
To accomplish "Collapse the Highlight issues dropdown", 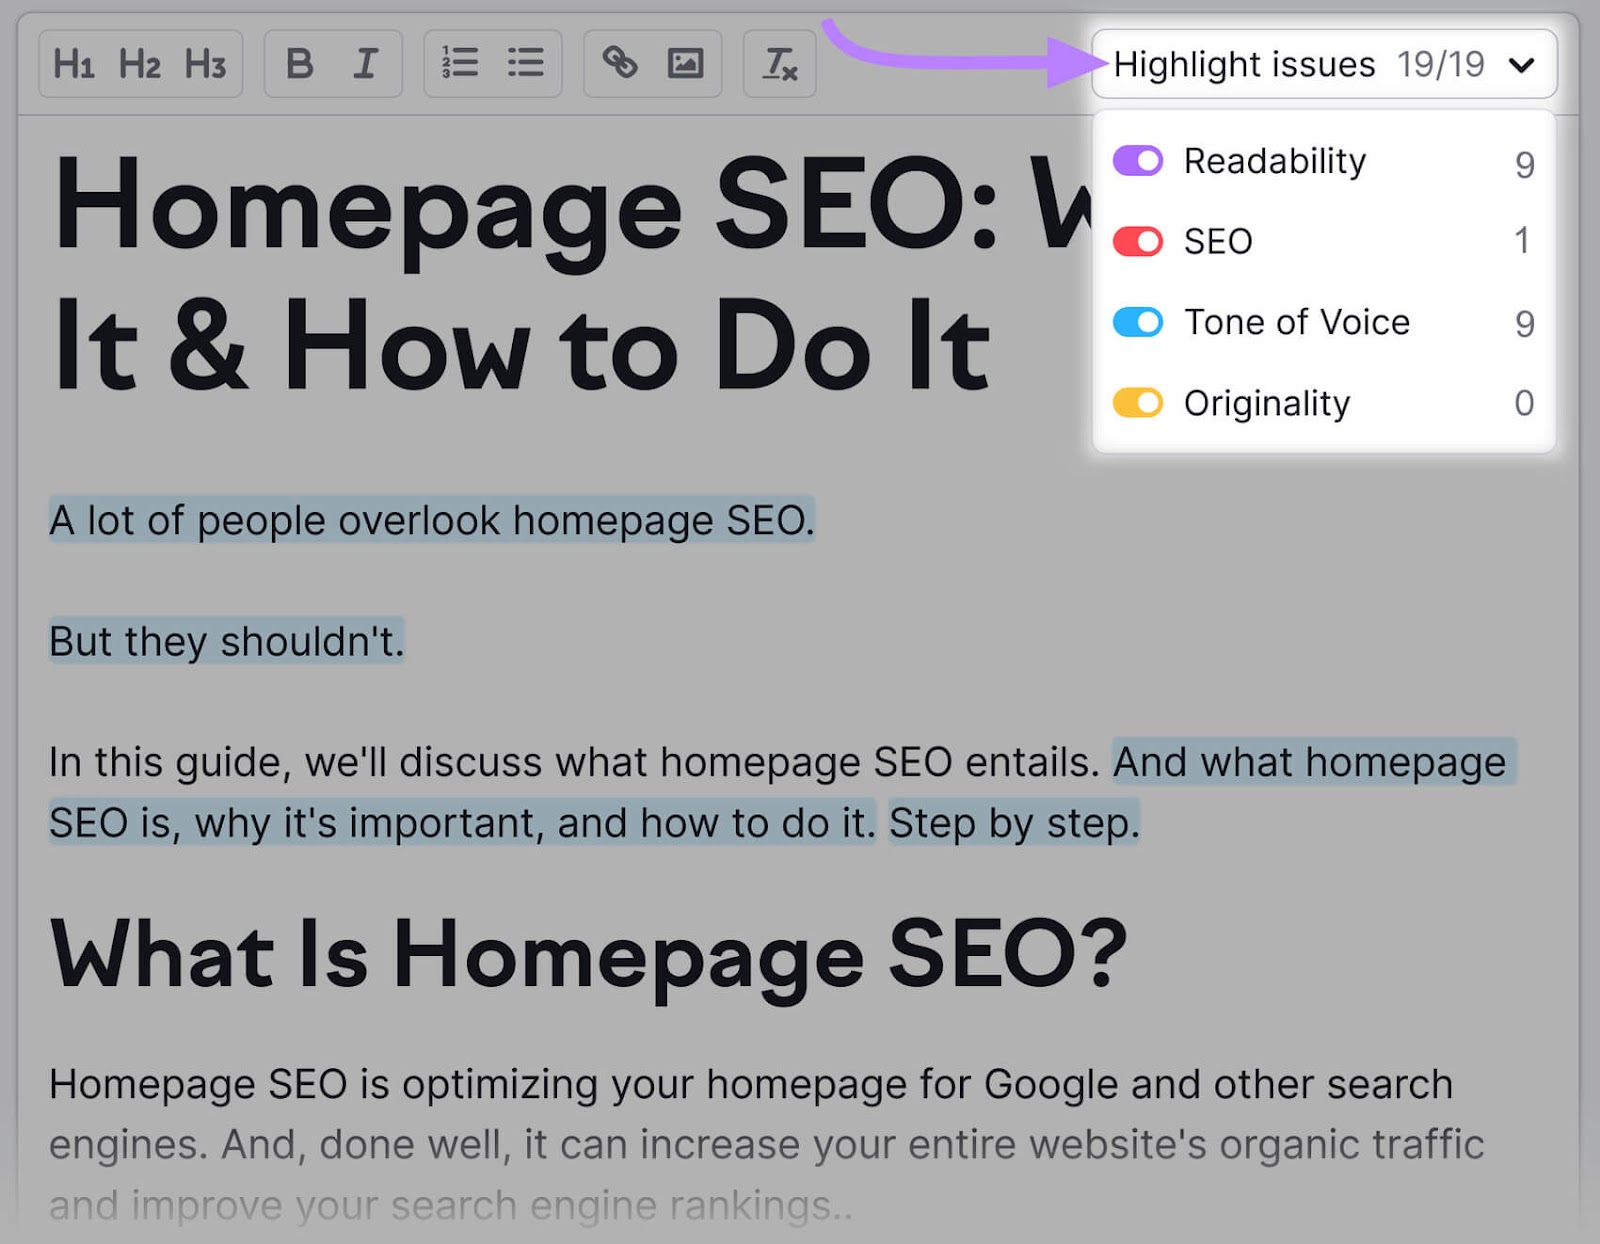I will (x=1523, y=64).
